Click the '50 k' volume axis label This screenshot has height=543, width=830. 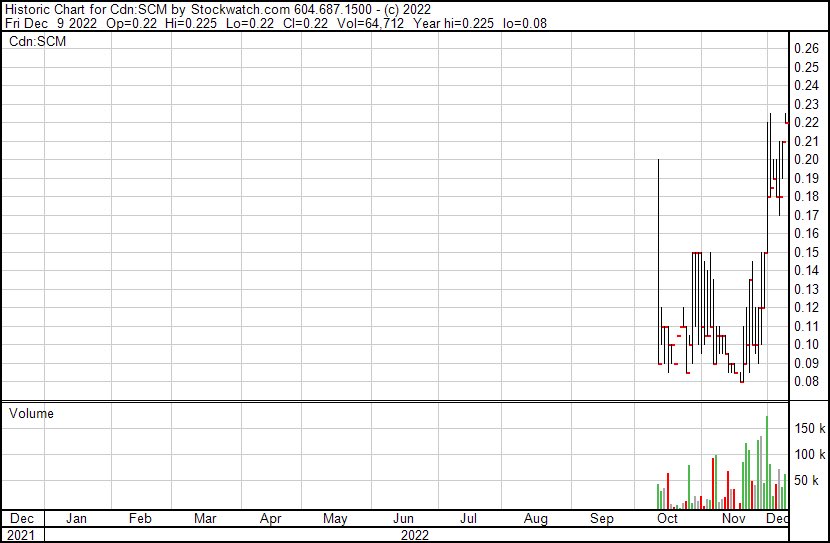[806, 480]
